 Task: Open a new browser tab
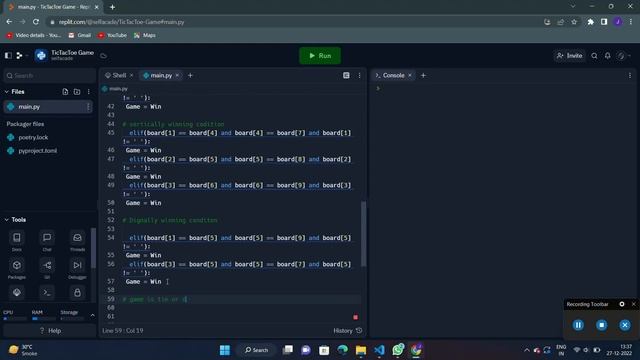coord(112,7)
